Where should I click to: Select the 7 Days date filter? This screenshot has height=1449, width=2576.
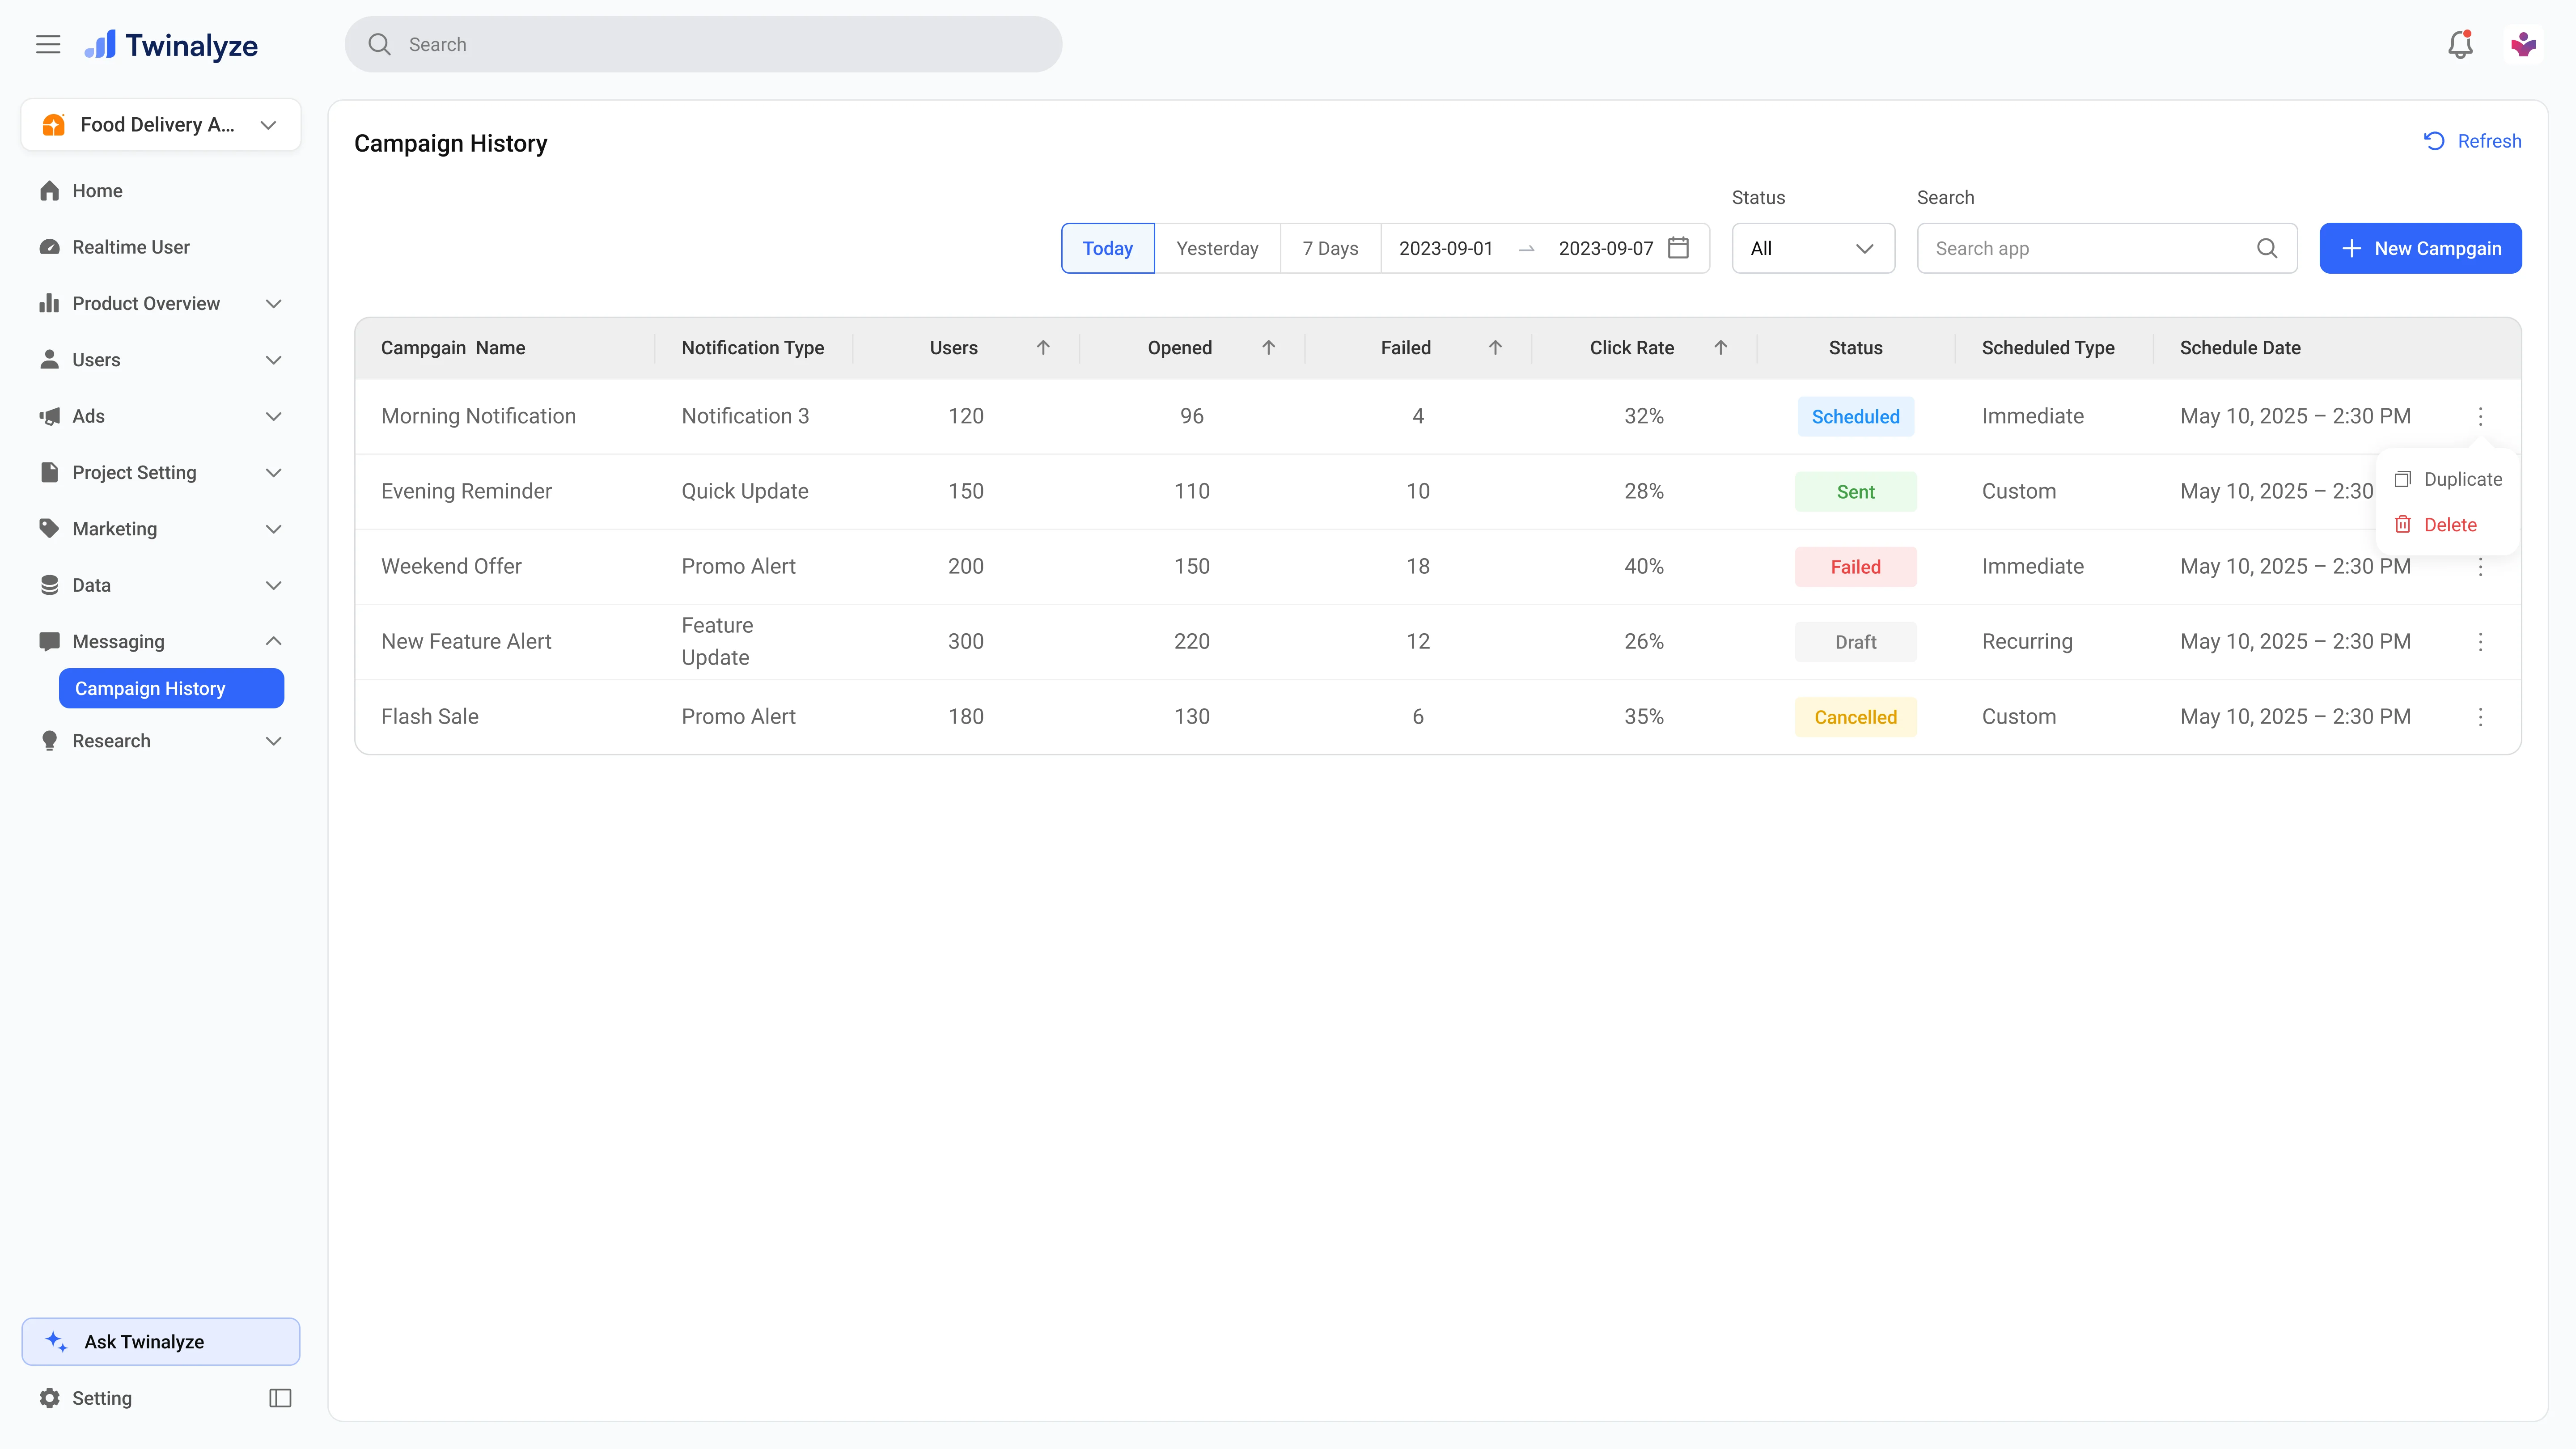pyautogui.click(x=1330, y=248)
